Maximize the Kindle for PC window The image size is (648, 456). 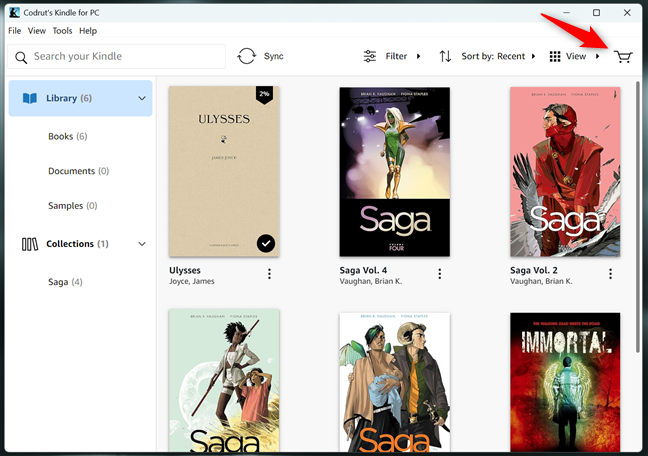[x=596, y=13]
